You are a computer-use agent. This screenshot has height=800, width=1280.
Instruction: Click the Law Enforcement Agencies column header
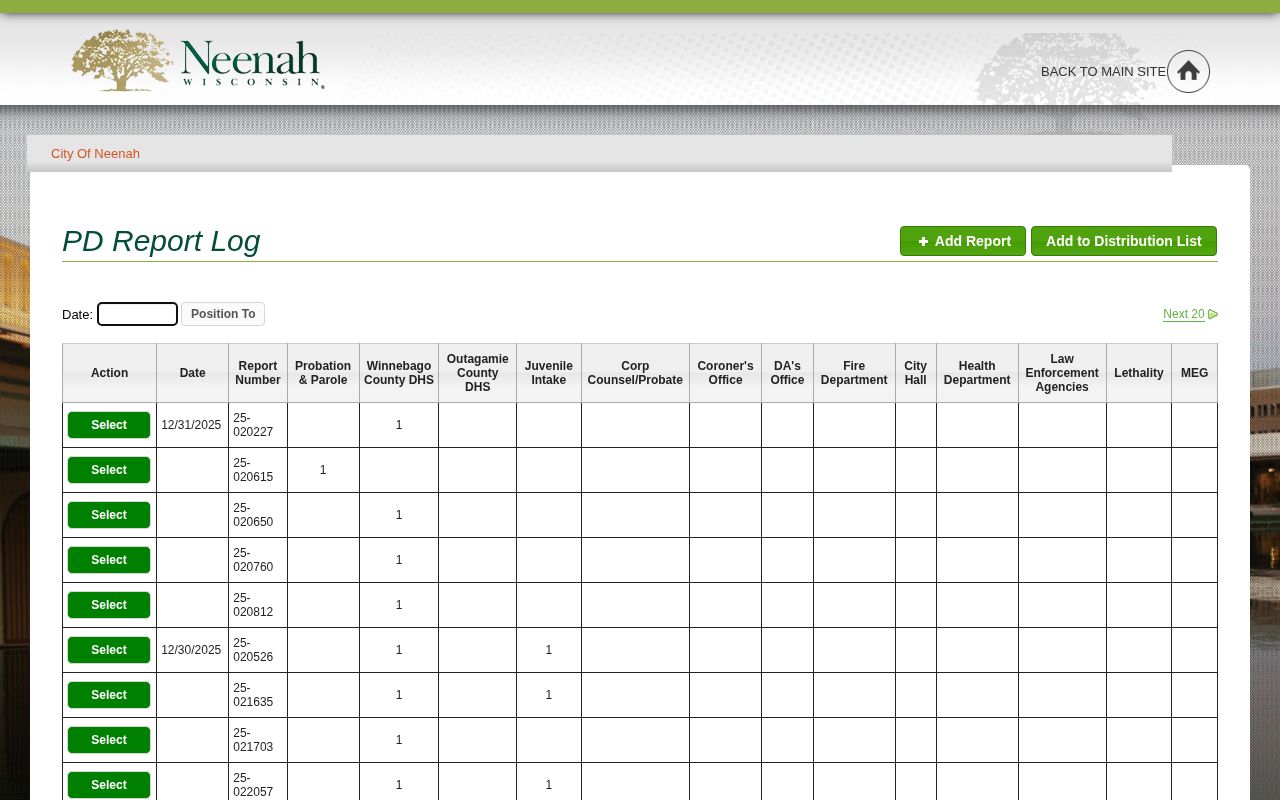click(x=1062, y=373)
